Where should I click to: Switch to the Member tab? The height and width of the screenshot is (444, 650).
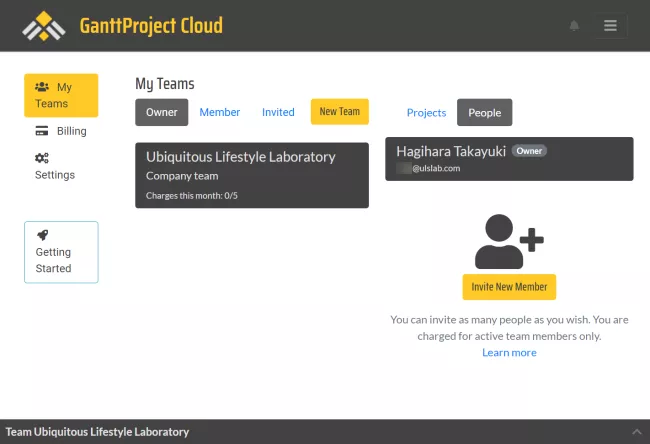pos(220,112)
